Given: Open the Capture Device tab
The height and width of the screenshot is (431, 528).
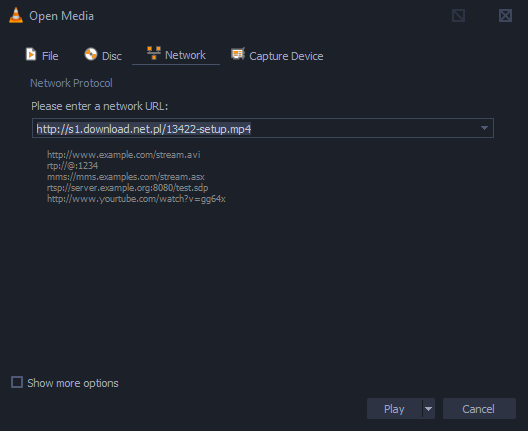Looking at the screenshot, I should [277, 56].
